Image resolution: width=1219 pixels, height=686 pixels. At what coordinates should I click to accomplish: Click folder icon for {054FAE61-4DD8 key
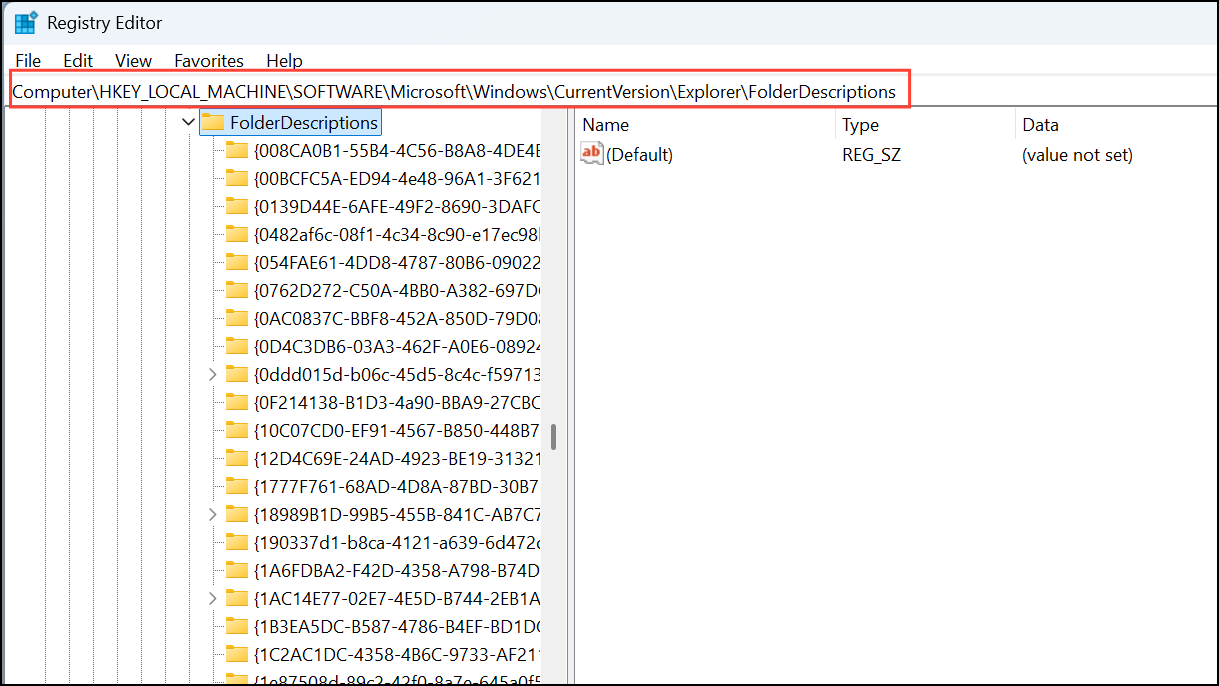pos(237,263)
